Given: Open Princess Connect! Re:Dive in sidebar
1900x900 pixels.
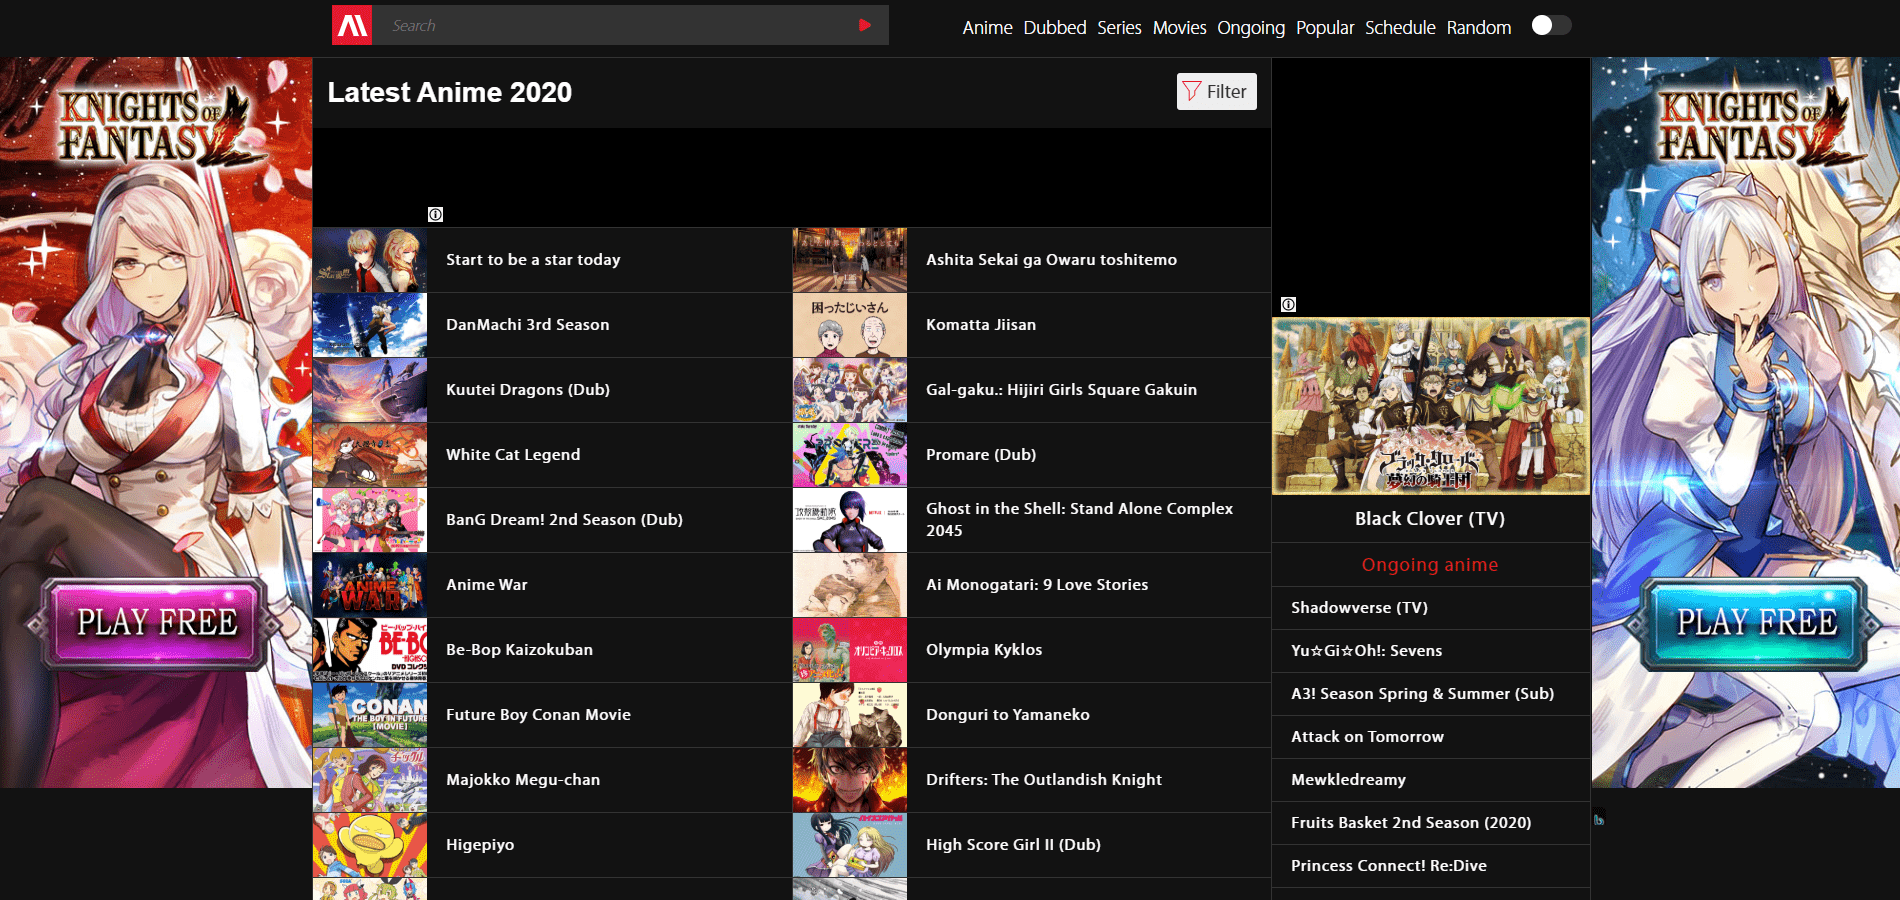Looking at the screenshot, I should 1388,866.
